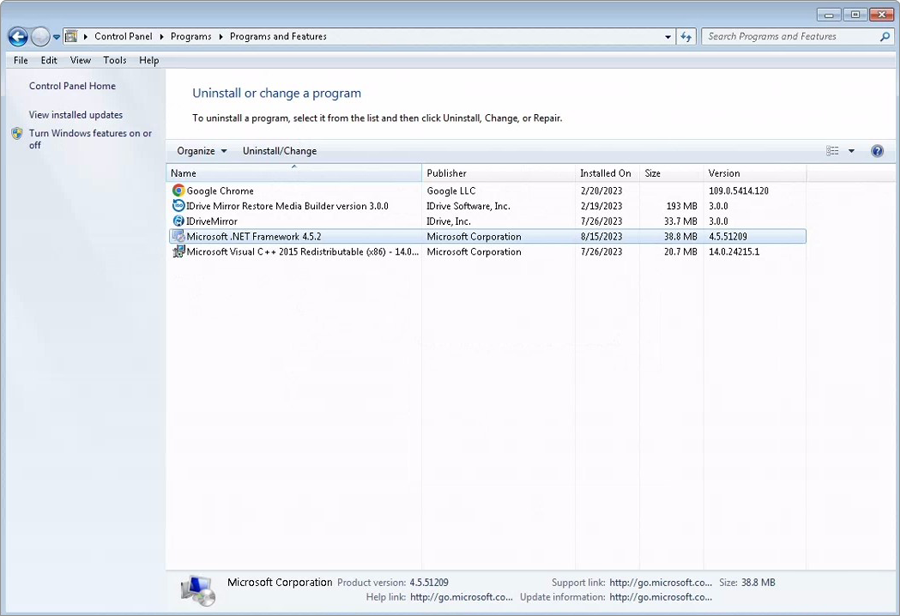
Task: Select the Google Chrome entry name
Action: click(x=220, y=191)
